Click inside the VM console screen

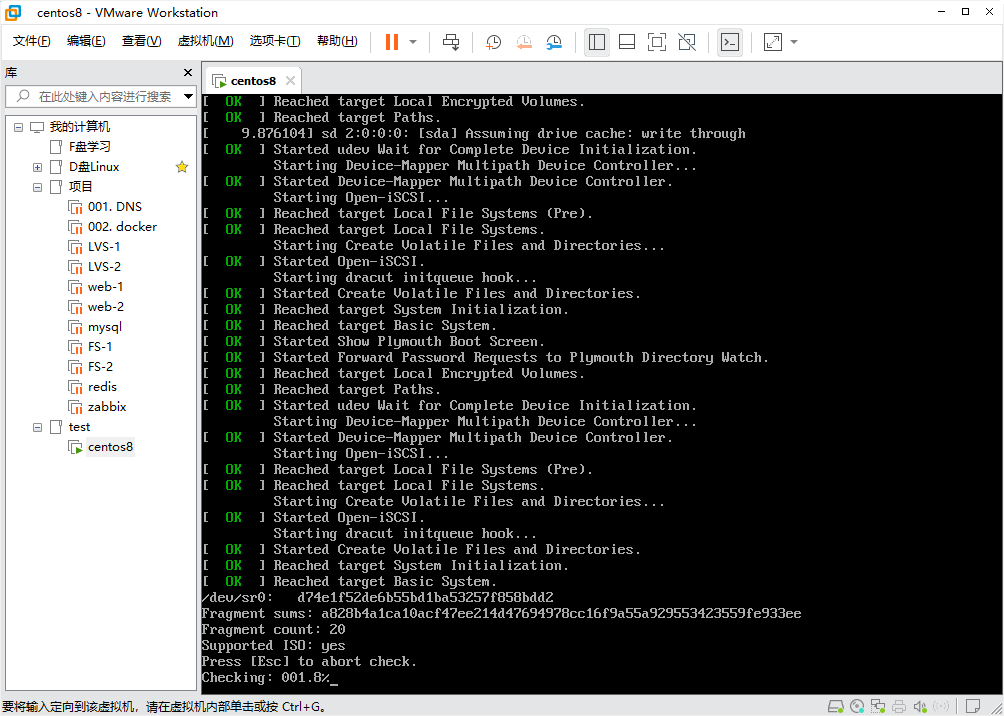tap(601, 394)
